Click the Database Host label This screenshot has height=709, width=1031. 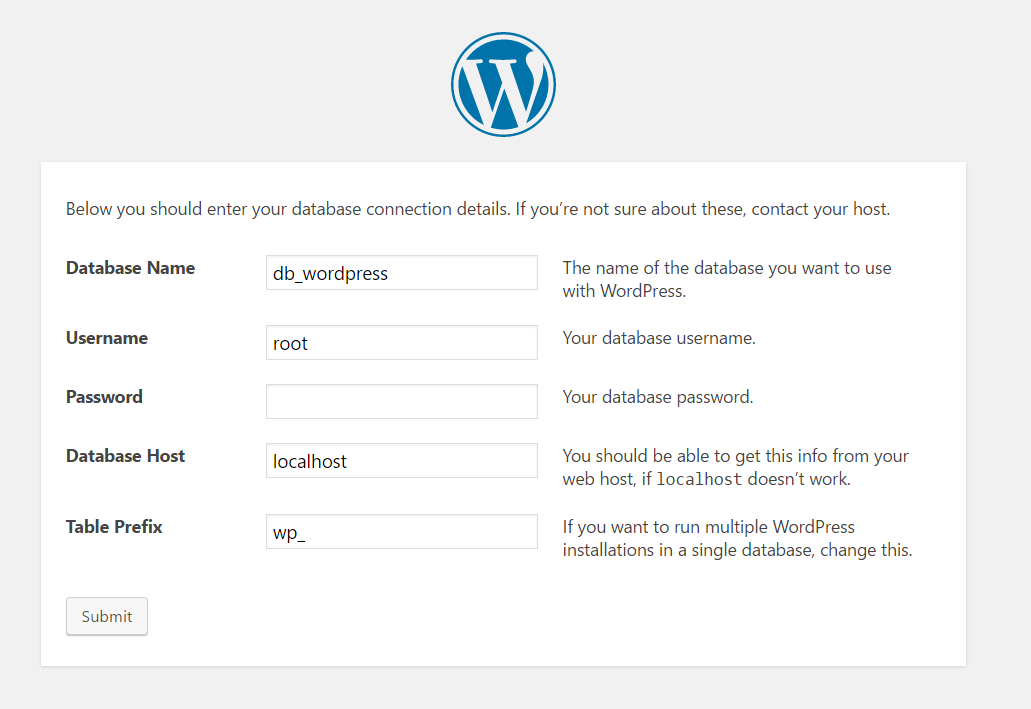click(x=125, y=456)
